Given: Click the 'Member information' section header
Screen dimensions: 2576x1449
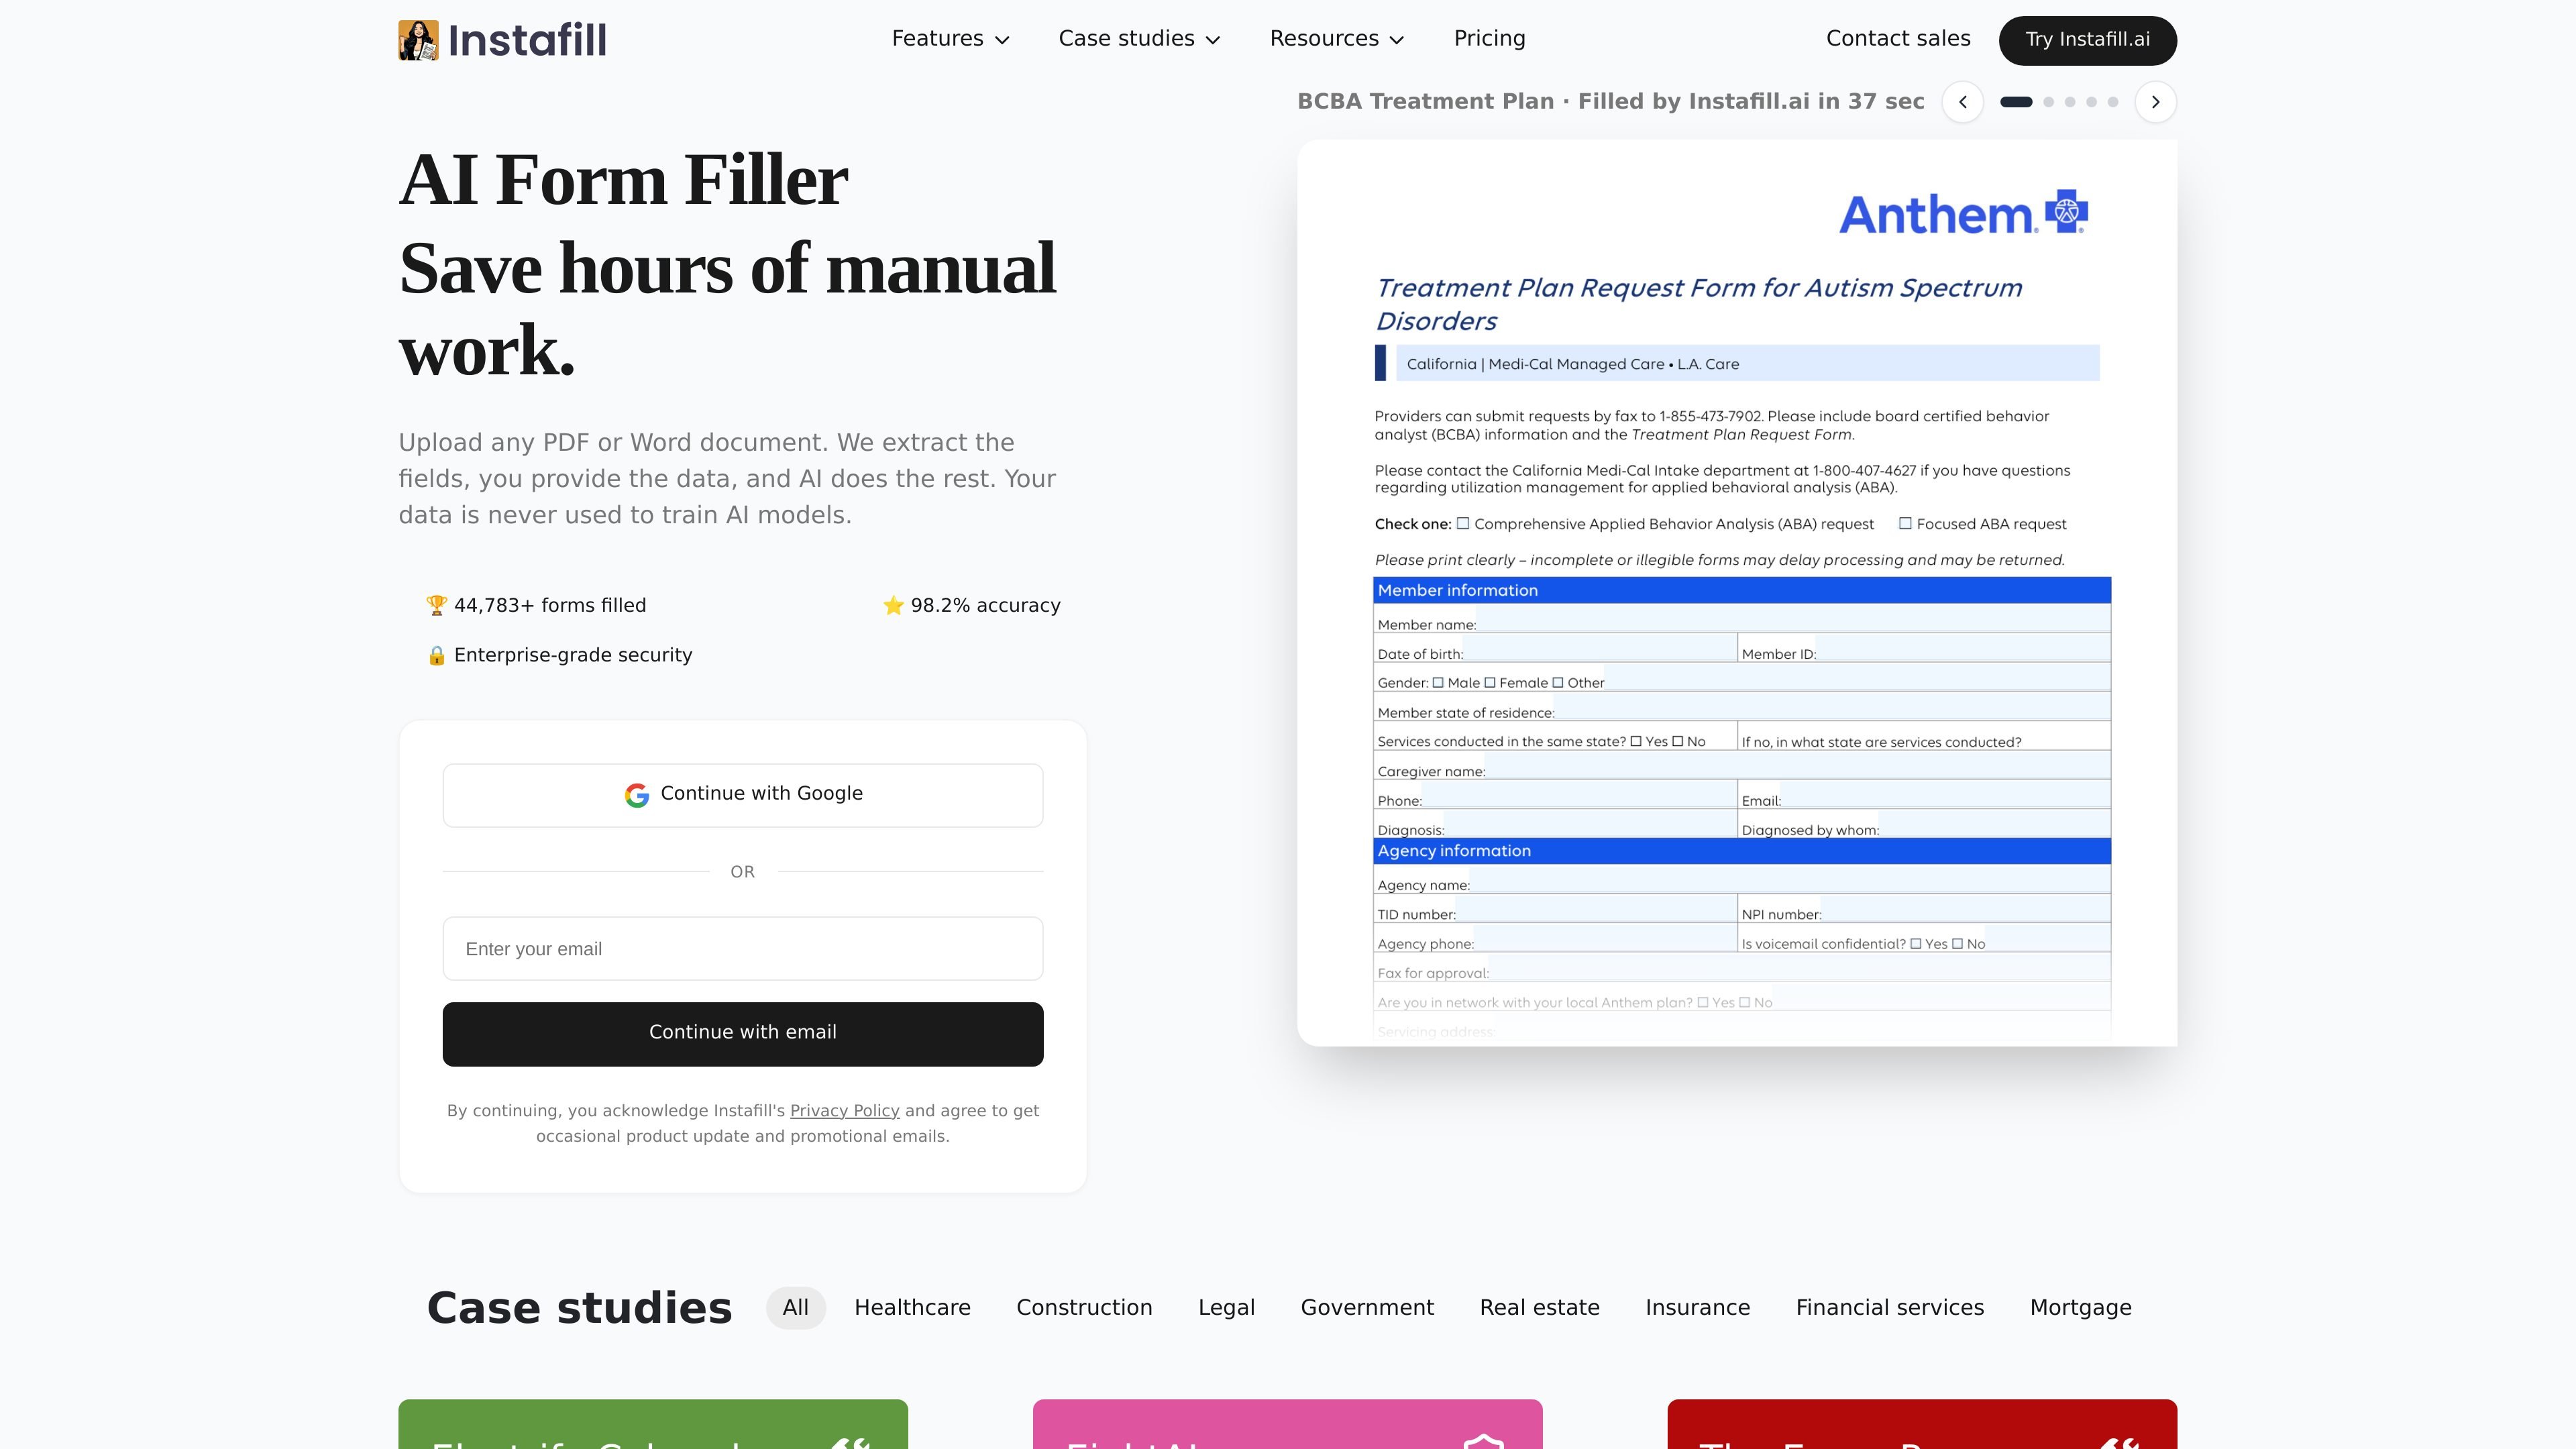Looking at the screenshot, I should 1742,590.
